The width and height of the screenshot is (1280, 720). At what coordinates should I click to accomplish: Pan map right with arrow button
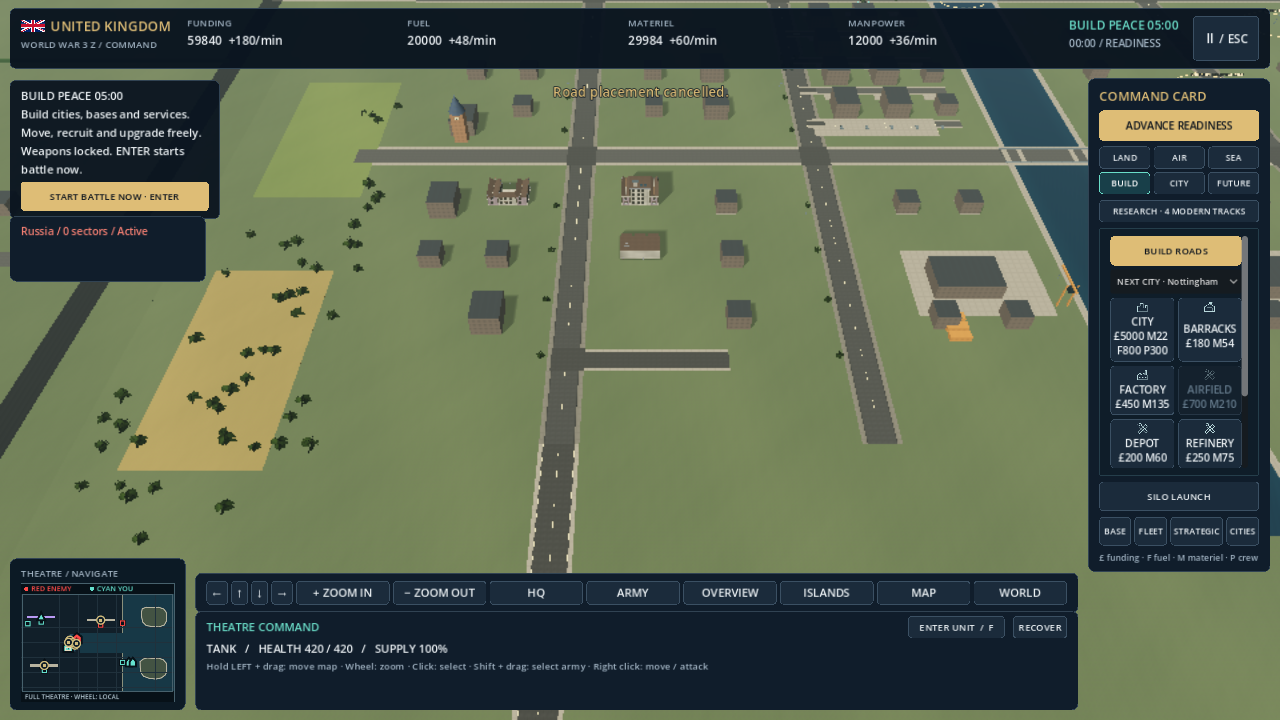coord(282,593)
